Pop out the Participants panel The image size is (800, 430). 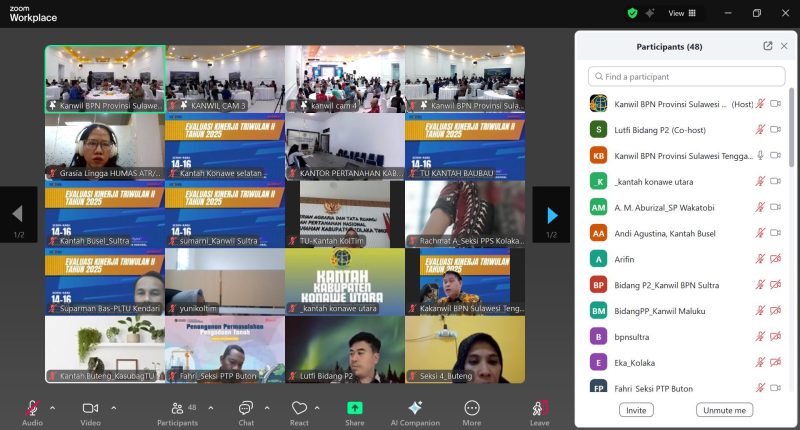pyautogui.click(x=767, y=46)
